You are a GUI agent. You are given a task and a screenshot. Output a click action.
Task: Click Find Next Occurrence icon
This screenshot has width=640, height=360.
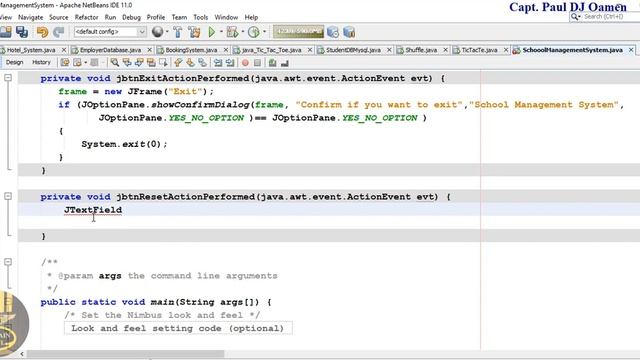[x=139, y=63]
